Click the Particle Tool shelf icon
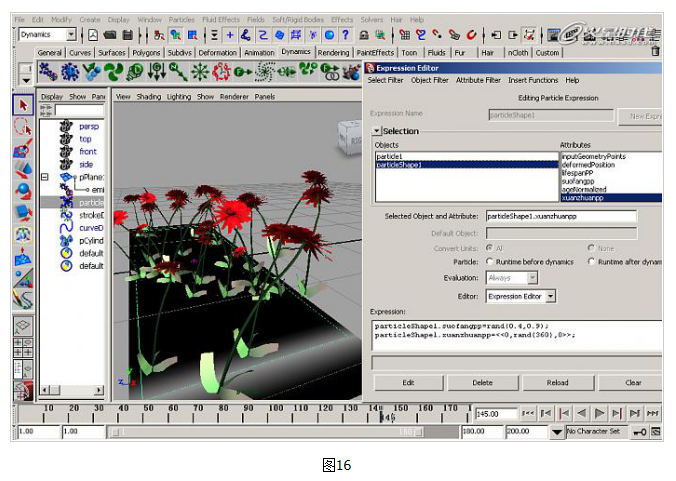676x481 pixels. tap(48, 72)
